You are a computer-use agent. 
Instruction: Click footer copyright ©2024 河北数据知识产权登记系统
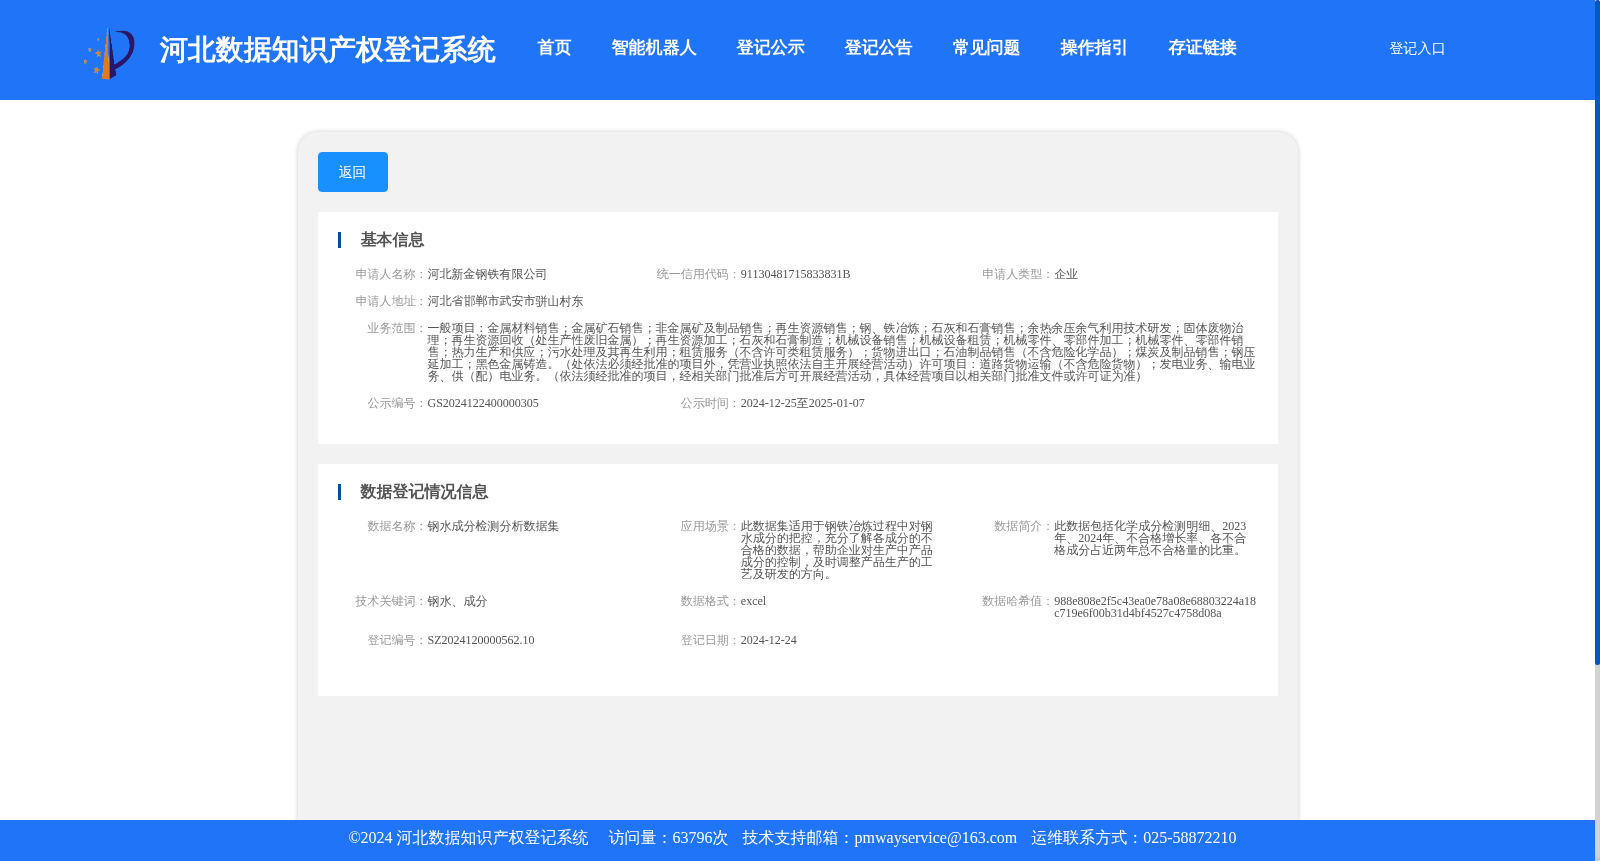(468, 838)
